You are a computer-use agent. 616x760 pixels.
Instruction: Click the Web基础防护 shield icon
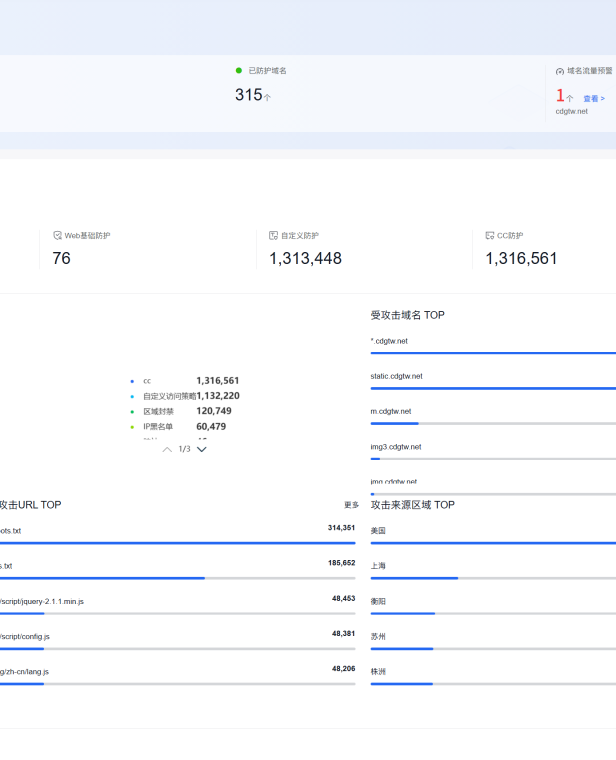(x=57, y=236)
